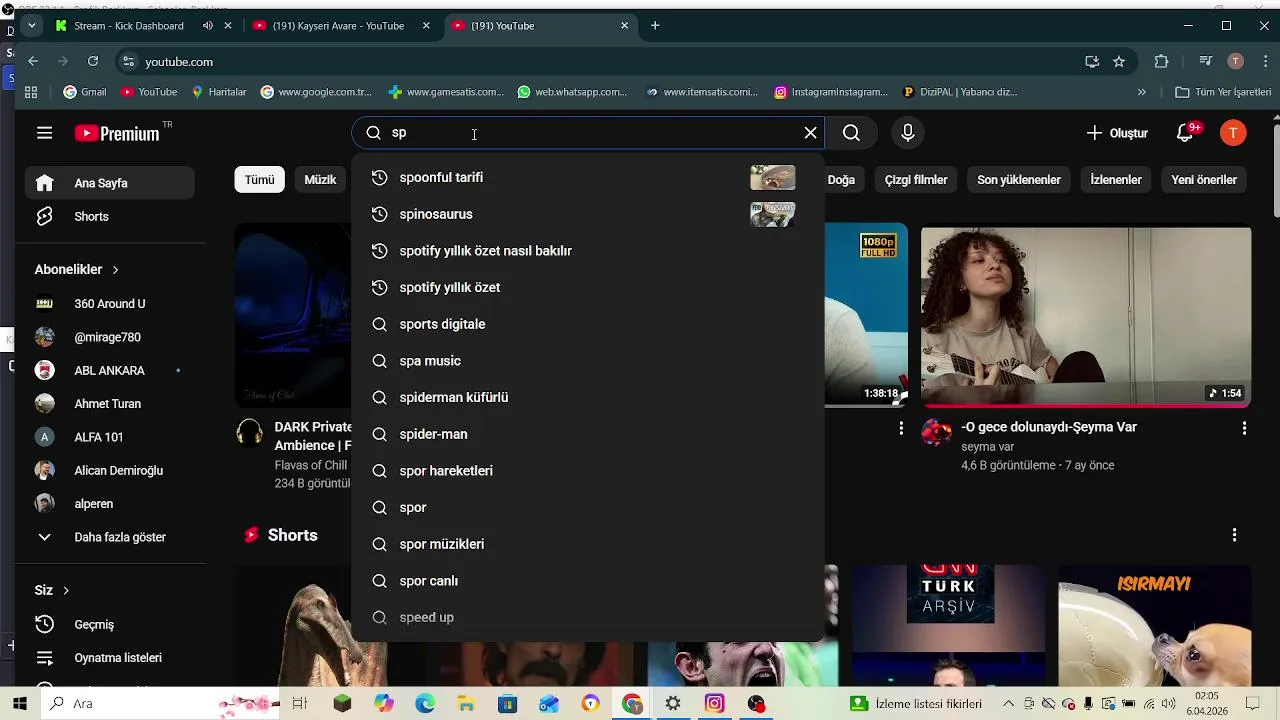1280x720 pixels.
Task: Open the notifications bell
Action: (1187, 133)
